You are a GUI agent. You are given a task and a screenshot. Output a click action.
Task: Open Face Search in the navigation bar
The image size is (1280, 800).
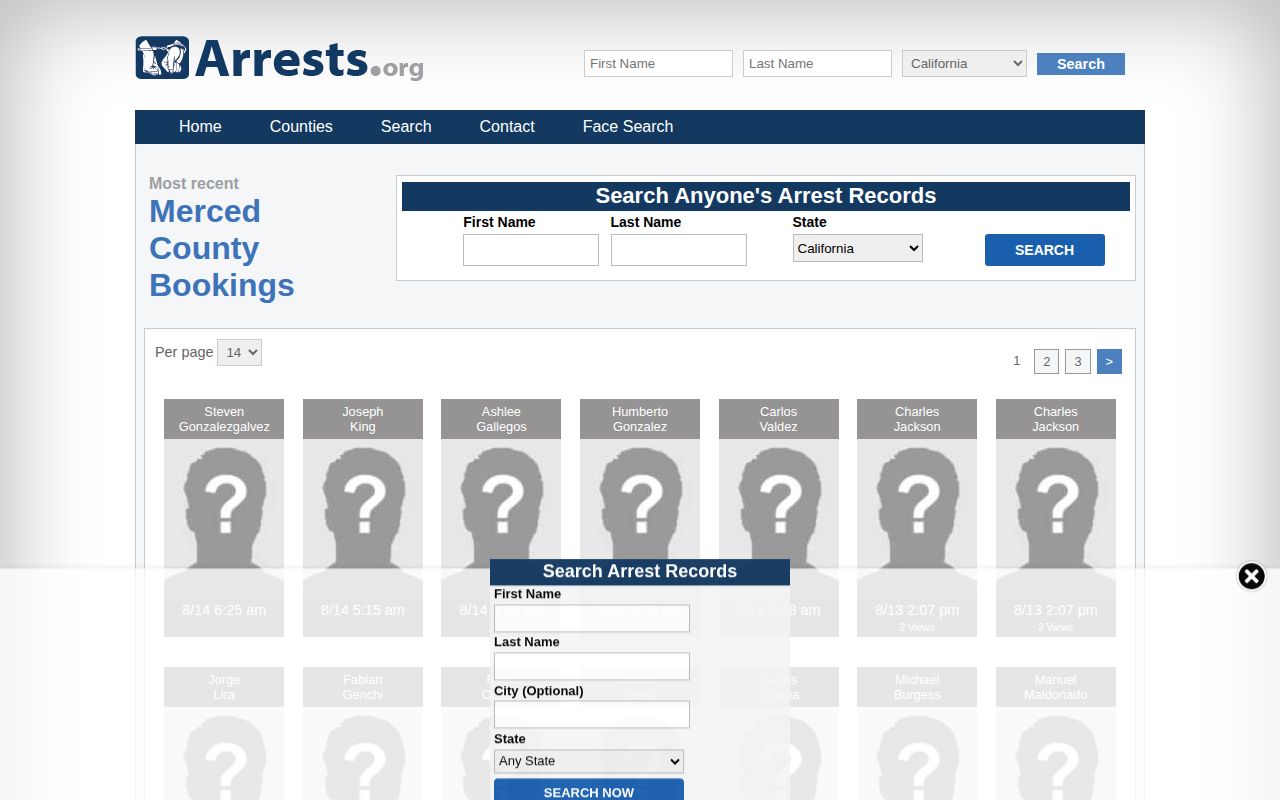(x=628, y=127)
